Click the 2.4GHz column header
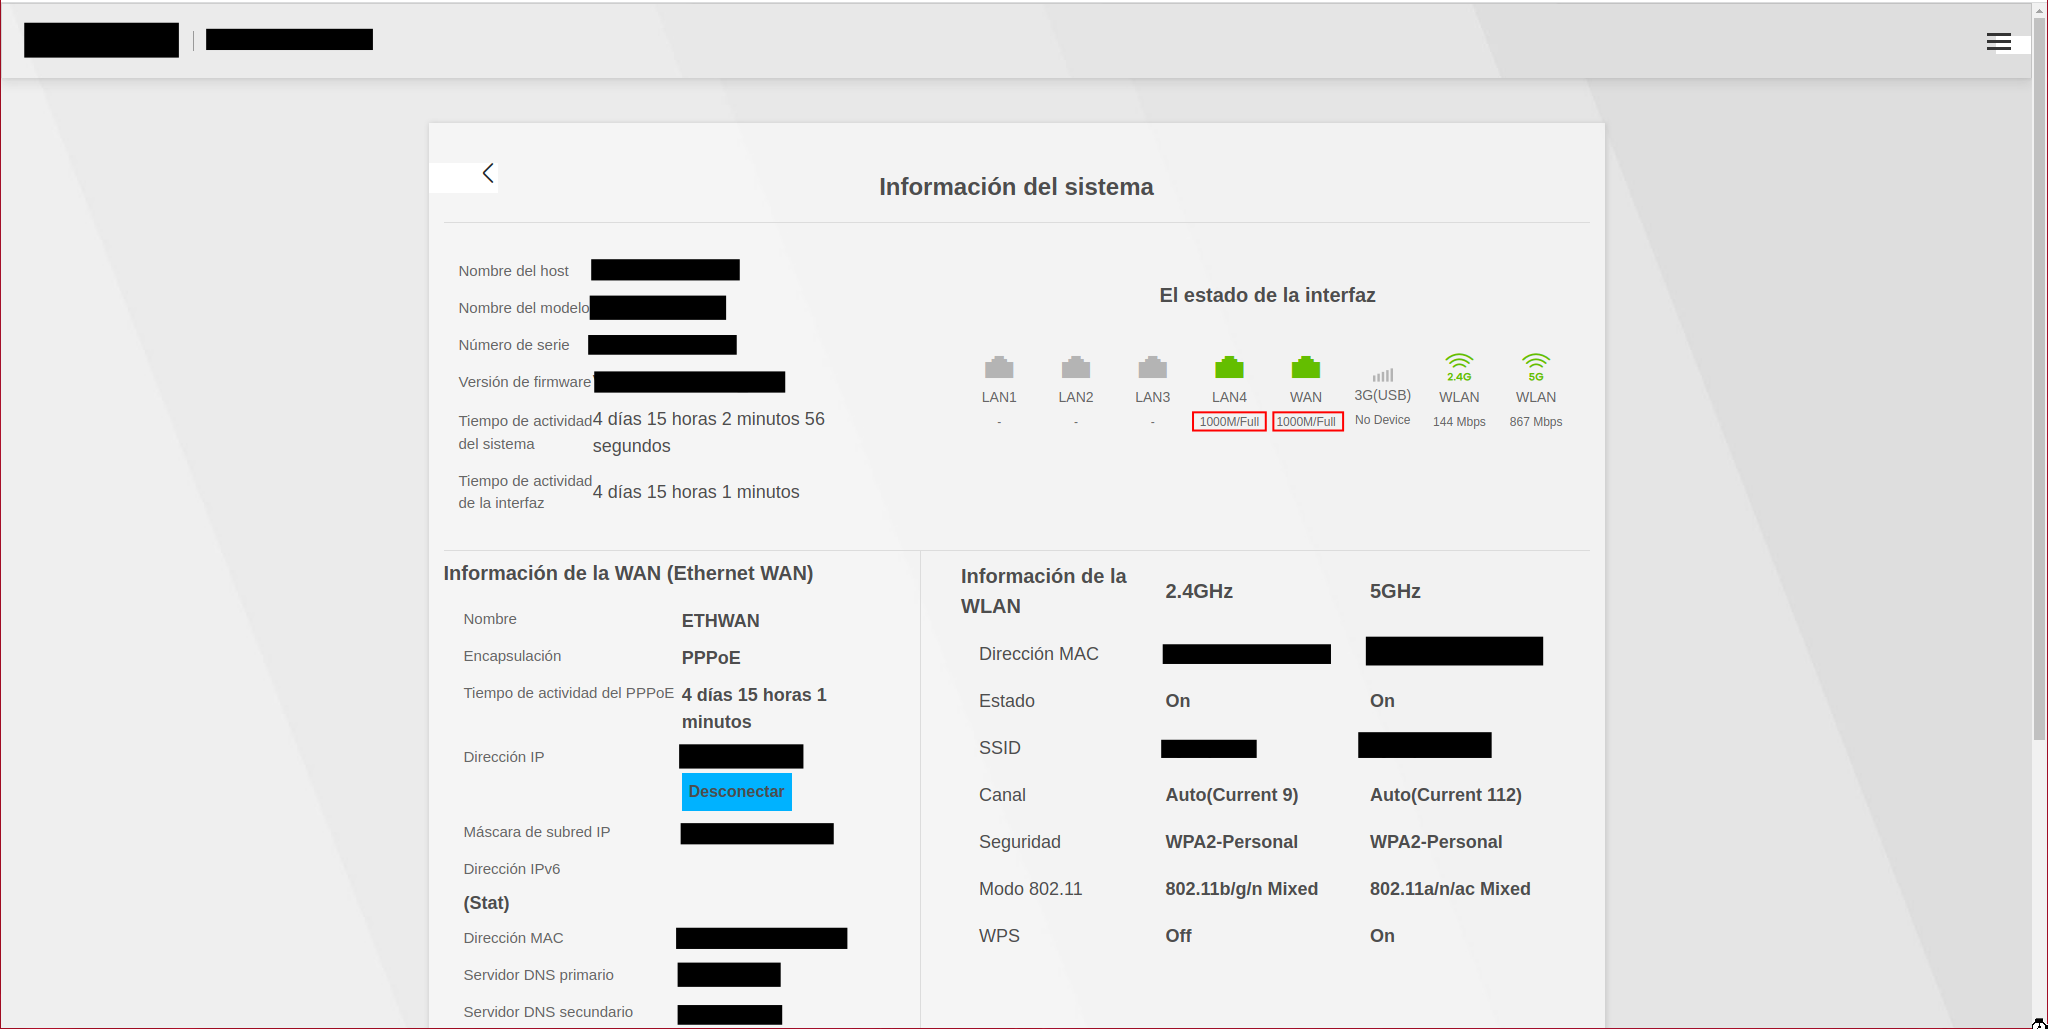This screenshot has width=2048, height=1029. (x=1198, y=591)
